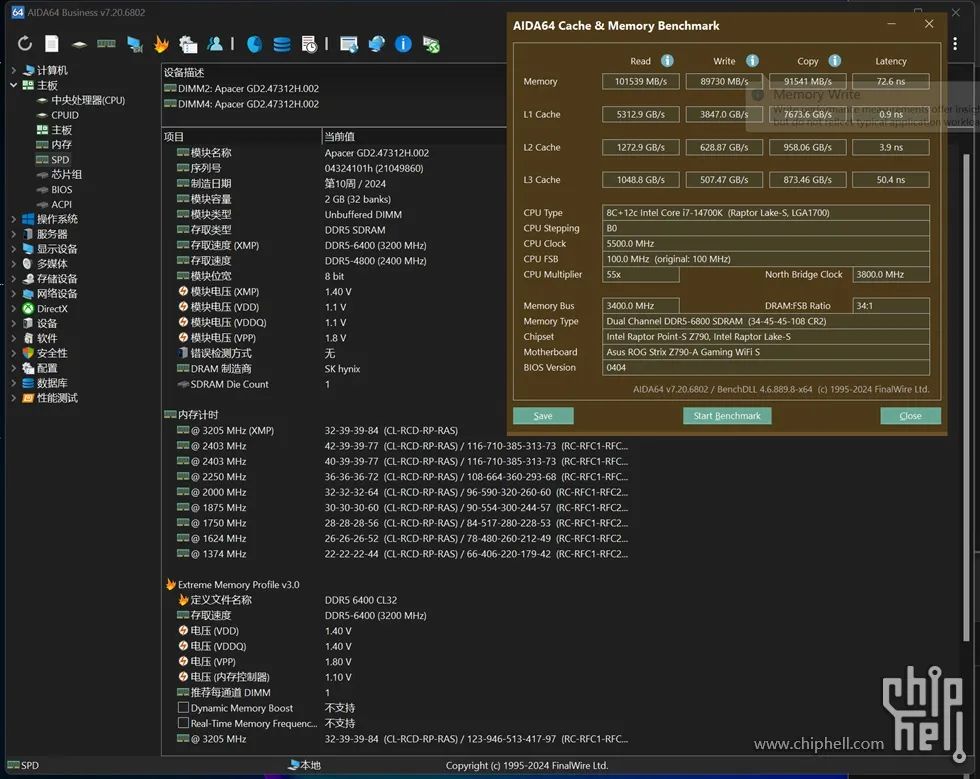Click the AIDA64 app icon in title bar
The image size is (980, 779).
tap(18, 12)
